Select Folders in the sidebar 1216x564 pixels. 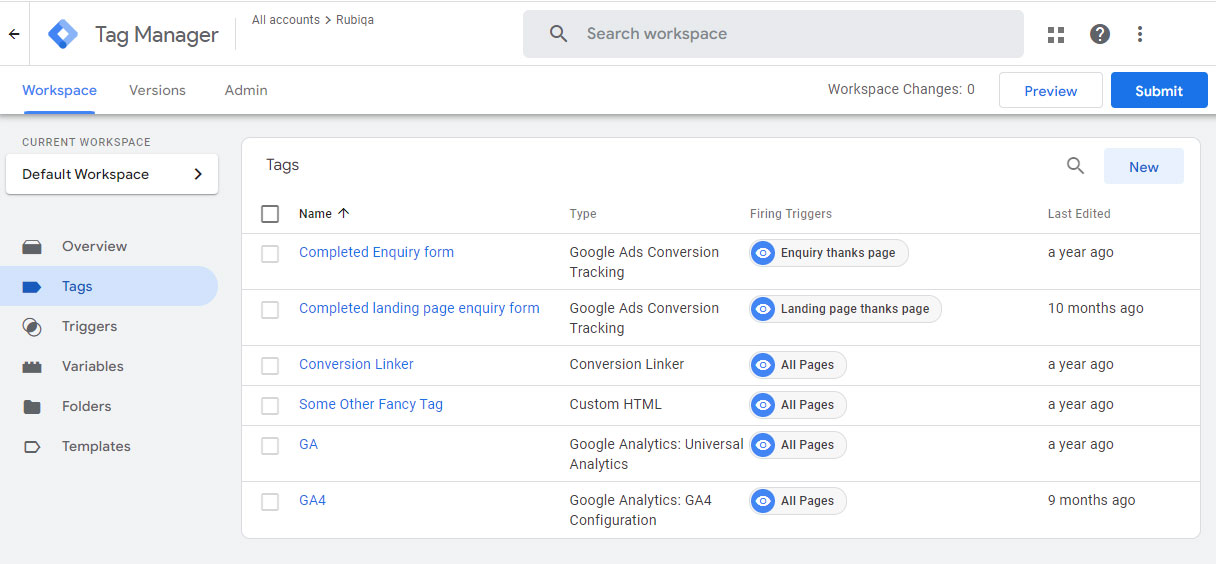click(x=109, y=406)
